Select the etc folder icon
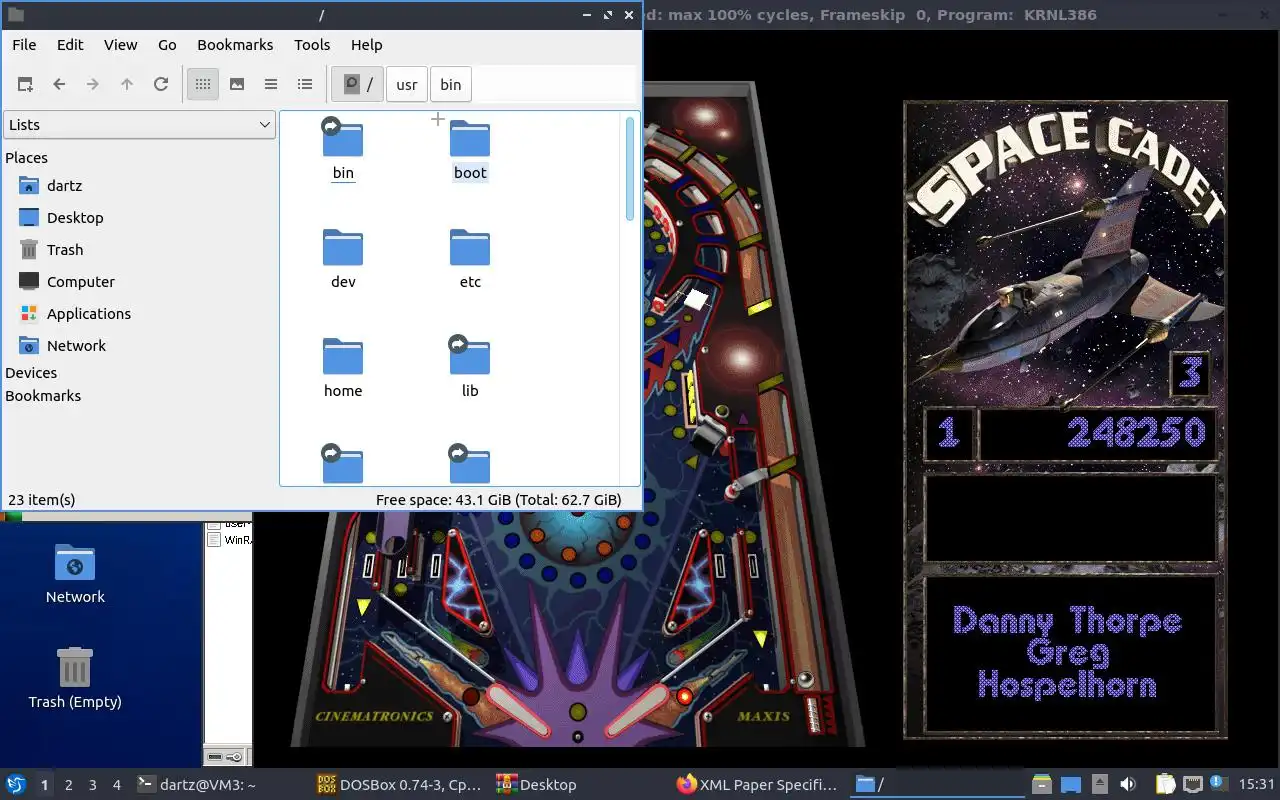The width and height of the screenshot is (1280, 800). (470, 247)
